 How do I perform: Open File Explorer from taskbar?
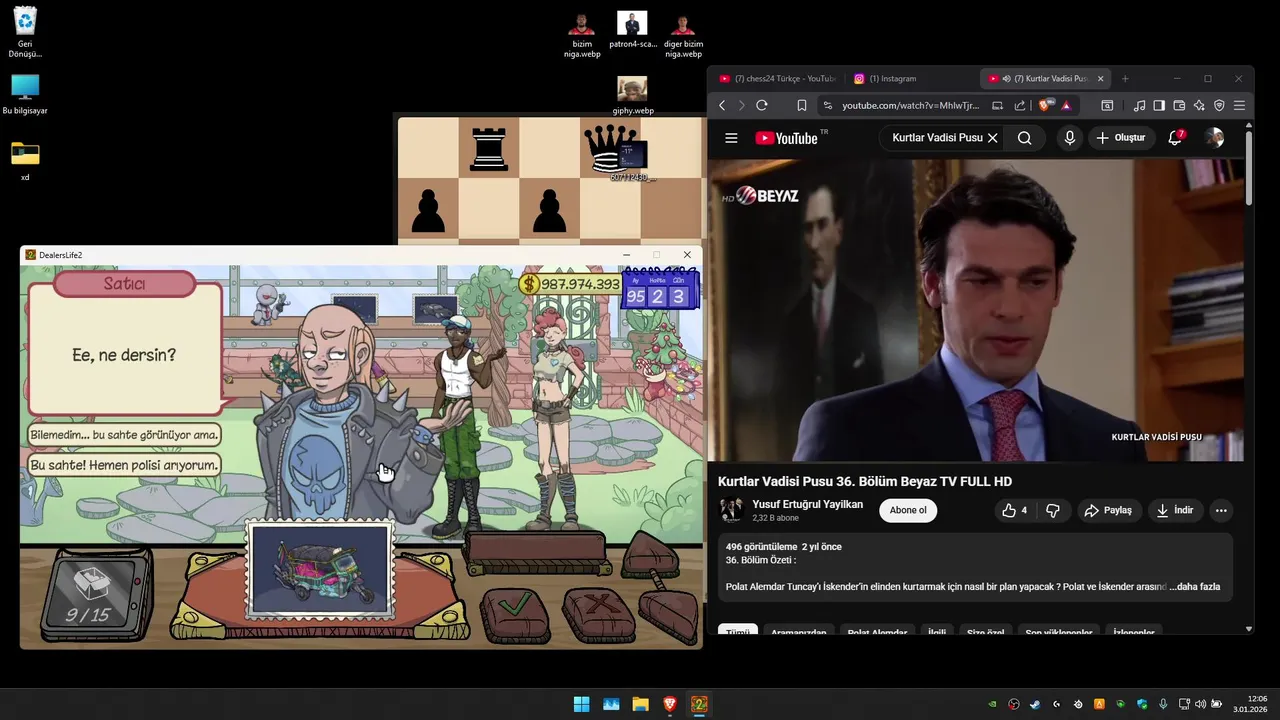[x=640, y=704]
